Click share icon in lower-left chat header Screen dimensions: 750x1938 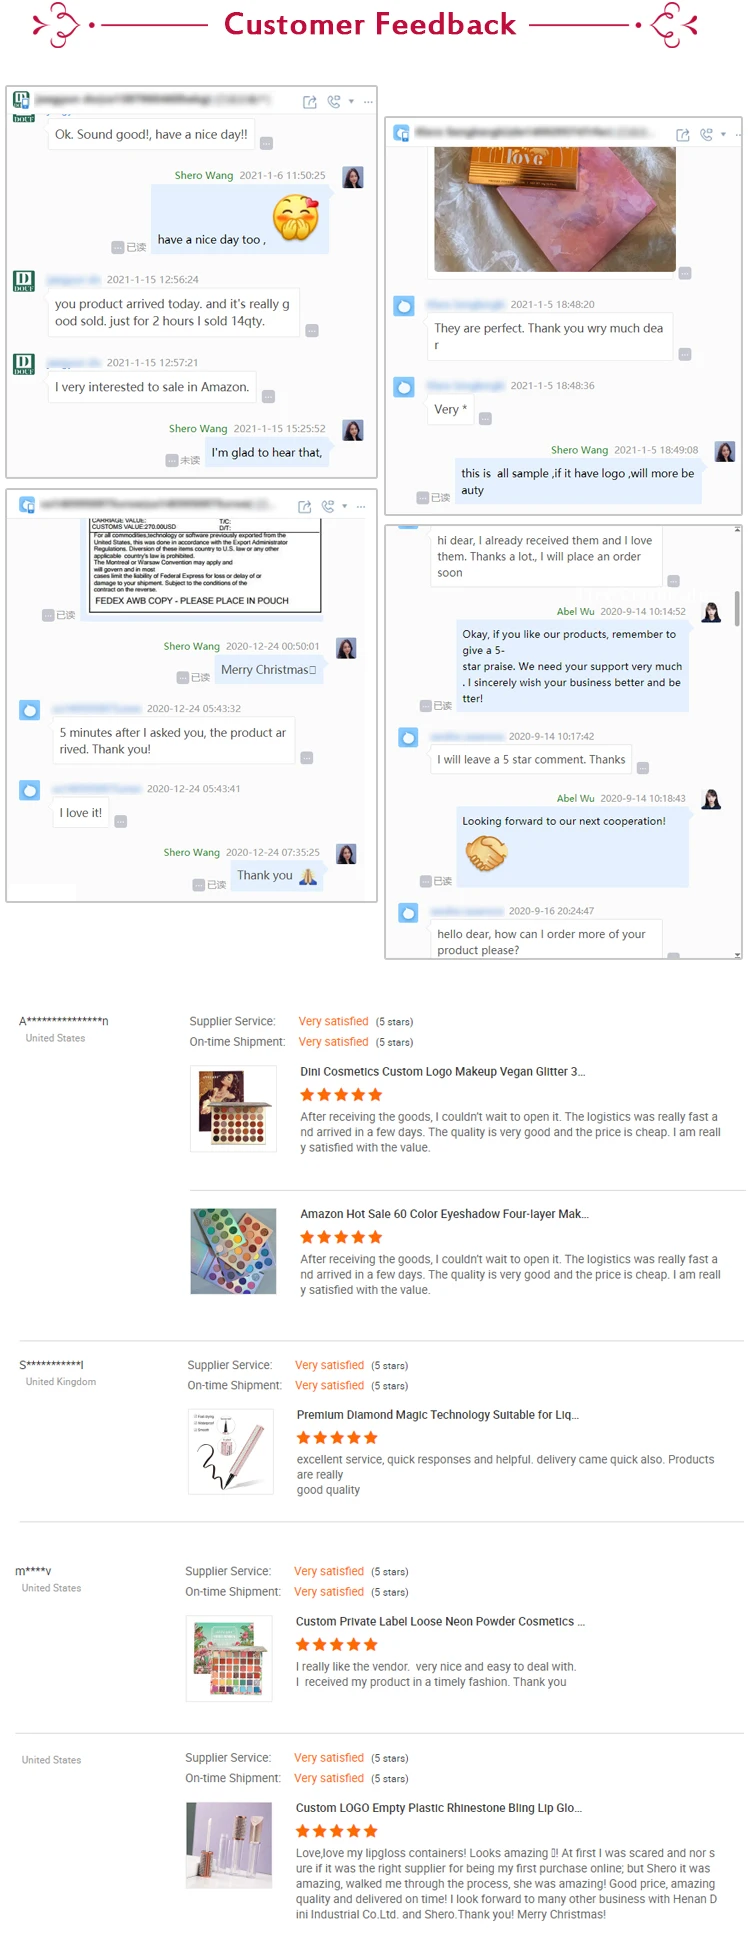305,506
